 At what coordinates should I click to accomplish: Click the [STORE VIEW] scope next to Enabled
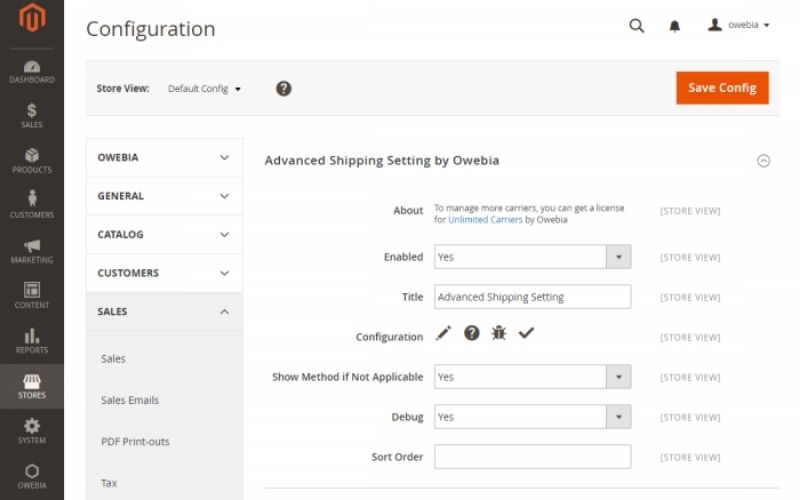(690, 258)
